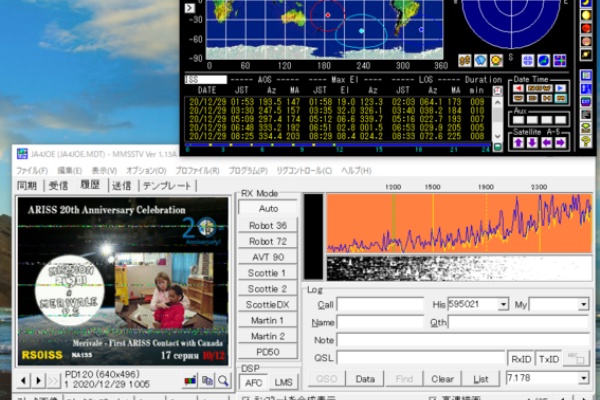Select Scottie 1 RX mode
This screenshot has height=400, width=600.
tap(268, 273)
